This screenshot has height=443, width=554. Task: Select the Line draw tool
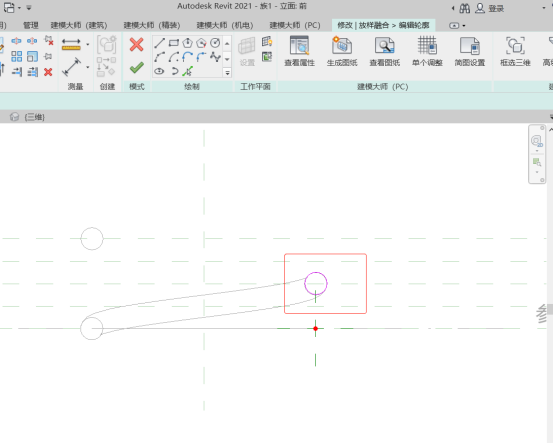tap(159, 43)
